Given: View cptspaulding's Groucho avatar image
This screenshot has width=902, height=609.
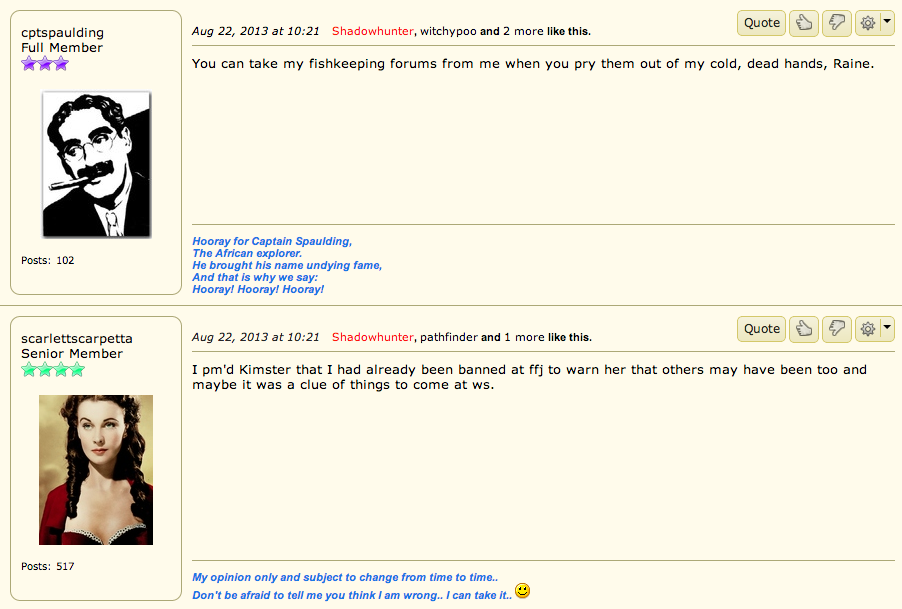Looking at the screenshot, I should coord(97,164).
